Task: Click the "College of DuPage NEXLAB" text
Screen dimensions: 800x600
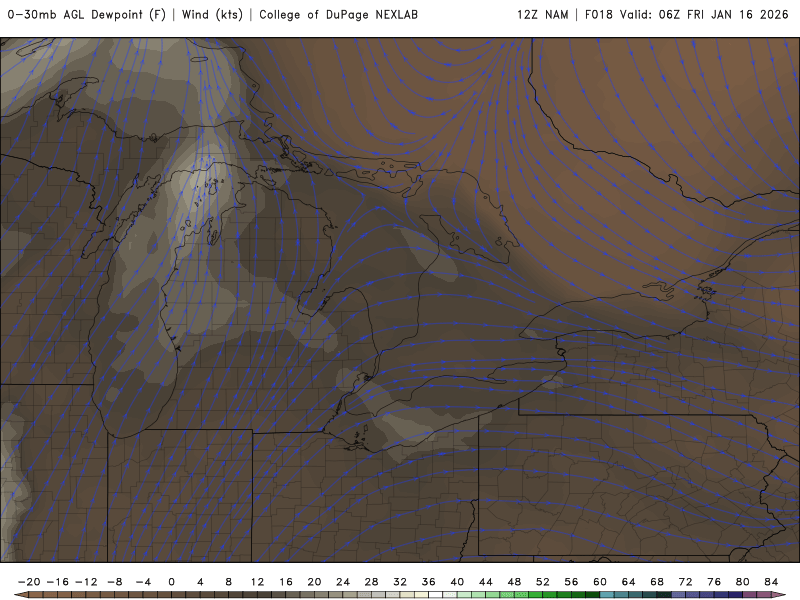Action: pyautogui.click(x=338, y=15)
